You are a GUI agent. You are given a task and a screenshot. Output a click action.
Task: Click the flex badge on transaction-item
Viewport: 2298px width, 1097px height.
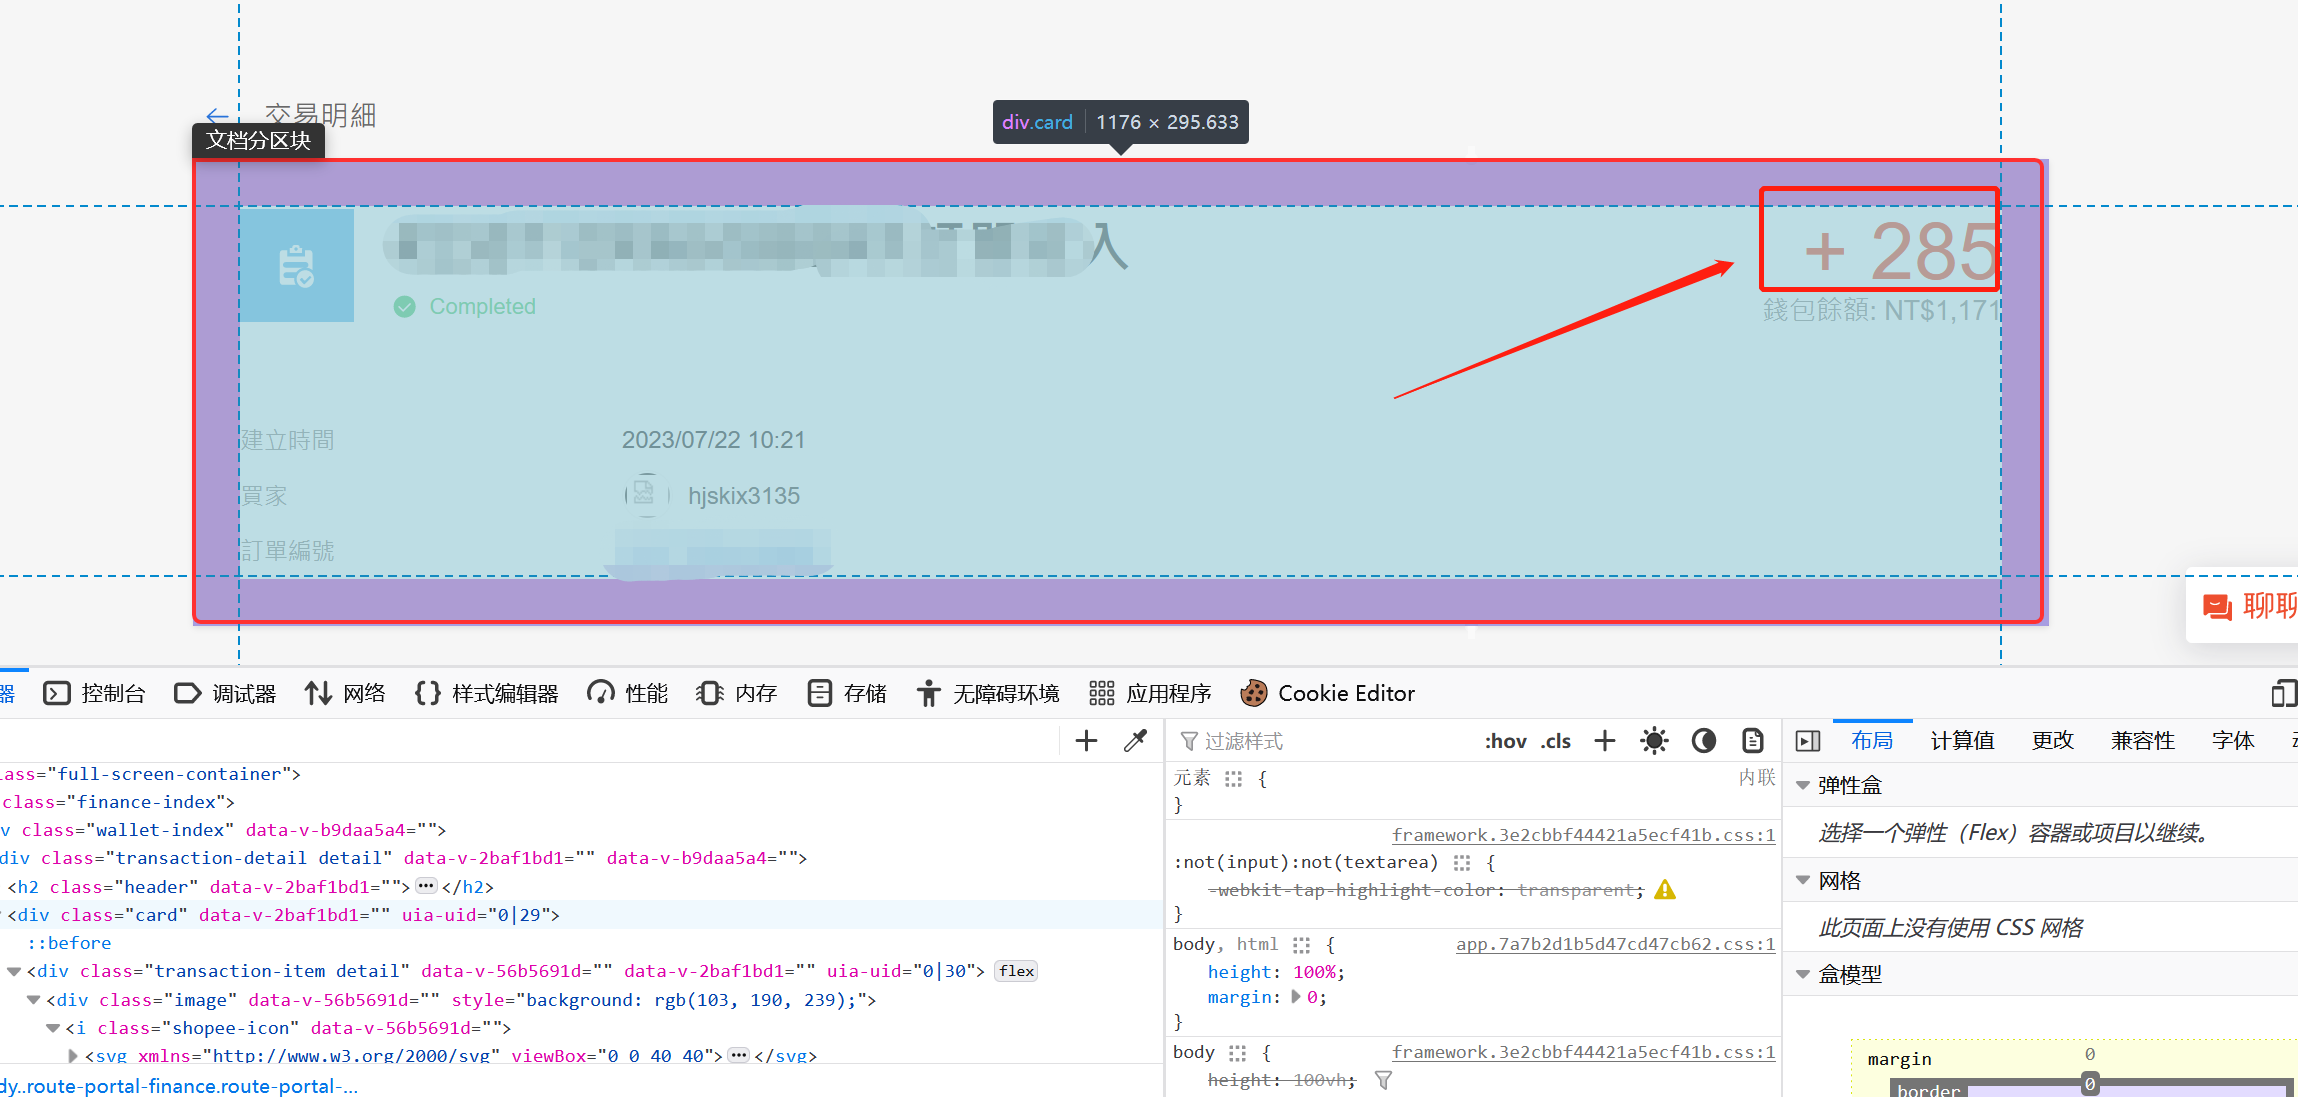[1016, 971]
